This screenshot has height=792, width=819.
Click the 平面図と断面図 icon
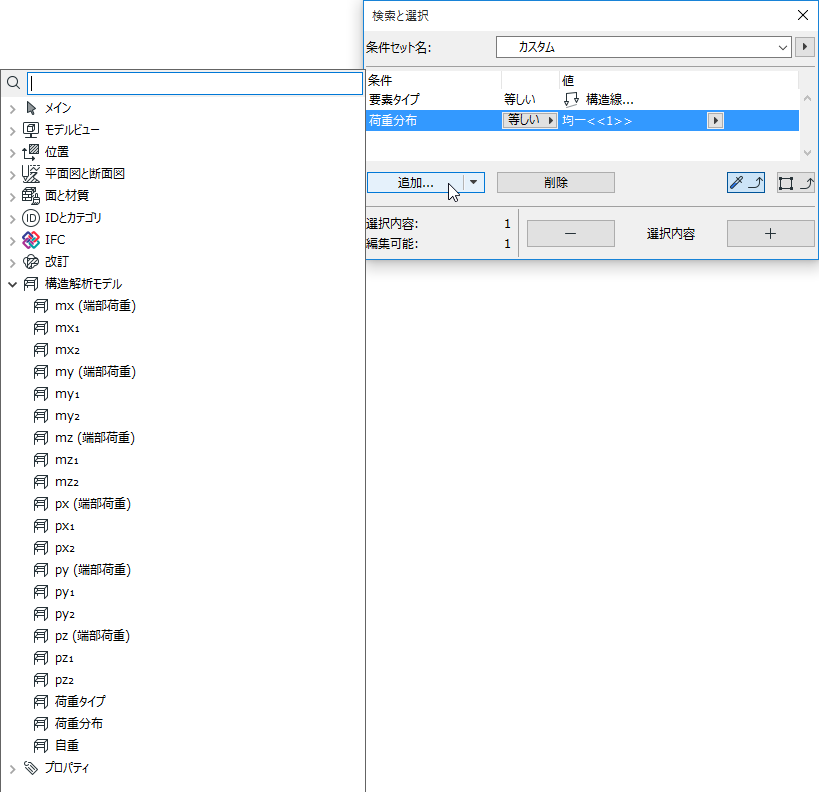(x=31, y=174)
